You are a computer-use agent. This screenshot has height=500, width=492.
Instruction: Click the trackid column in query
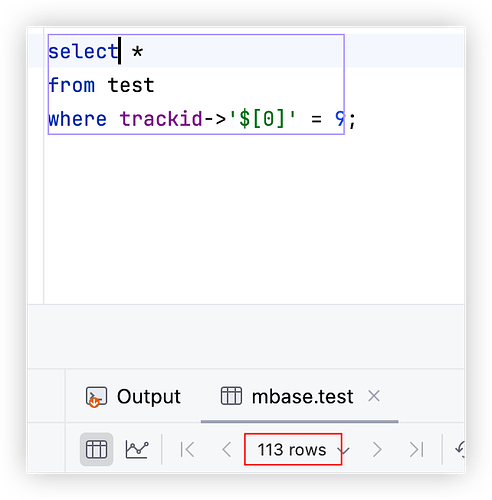(161, 119)
